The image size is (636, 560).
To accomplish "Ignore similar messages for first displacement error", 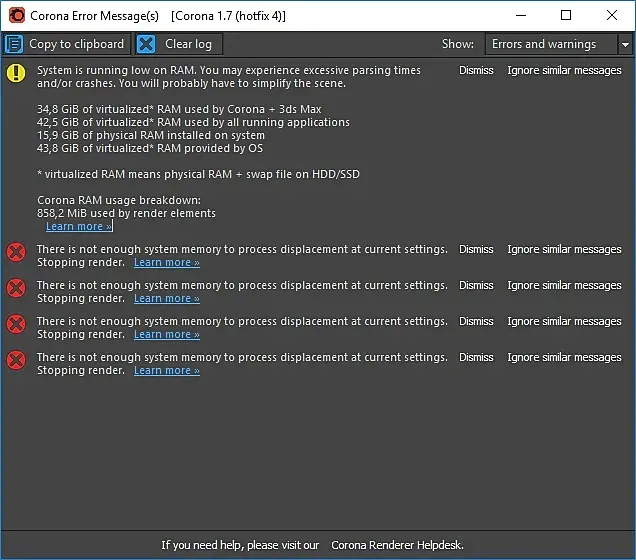I will [x=564, y=249].
